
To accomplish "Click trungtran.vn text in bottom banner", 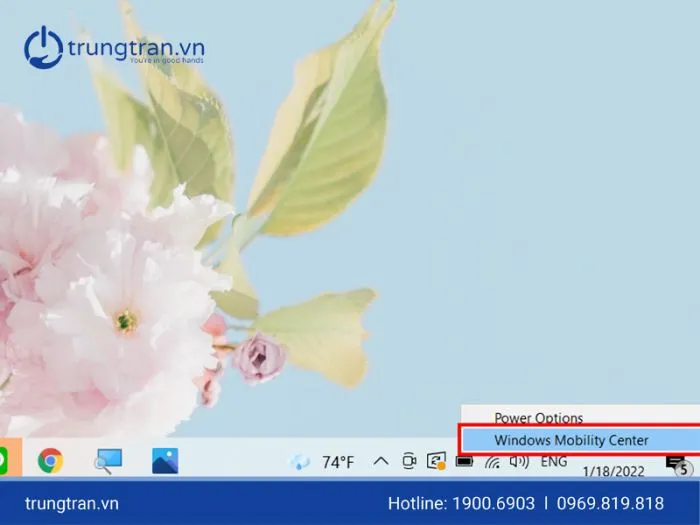I will click(x=71, y=503).
